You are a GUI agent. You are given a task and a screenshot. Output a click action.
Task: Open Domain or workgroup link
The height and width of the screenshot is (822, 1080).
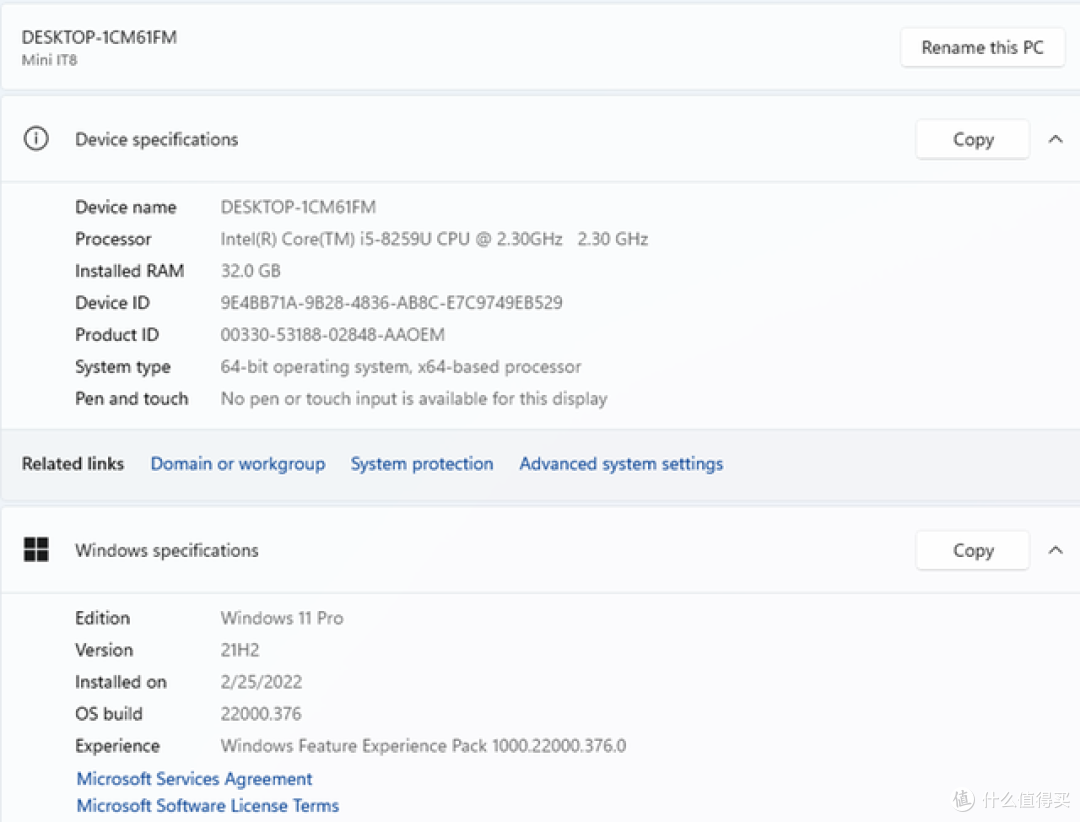pos(238,464)
